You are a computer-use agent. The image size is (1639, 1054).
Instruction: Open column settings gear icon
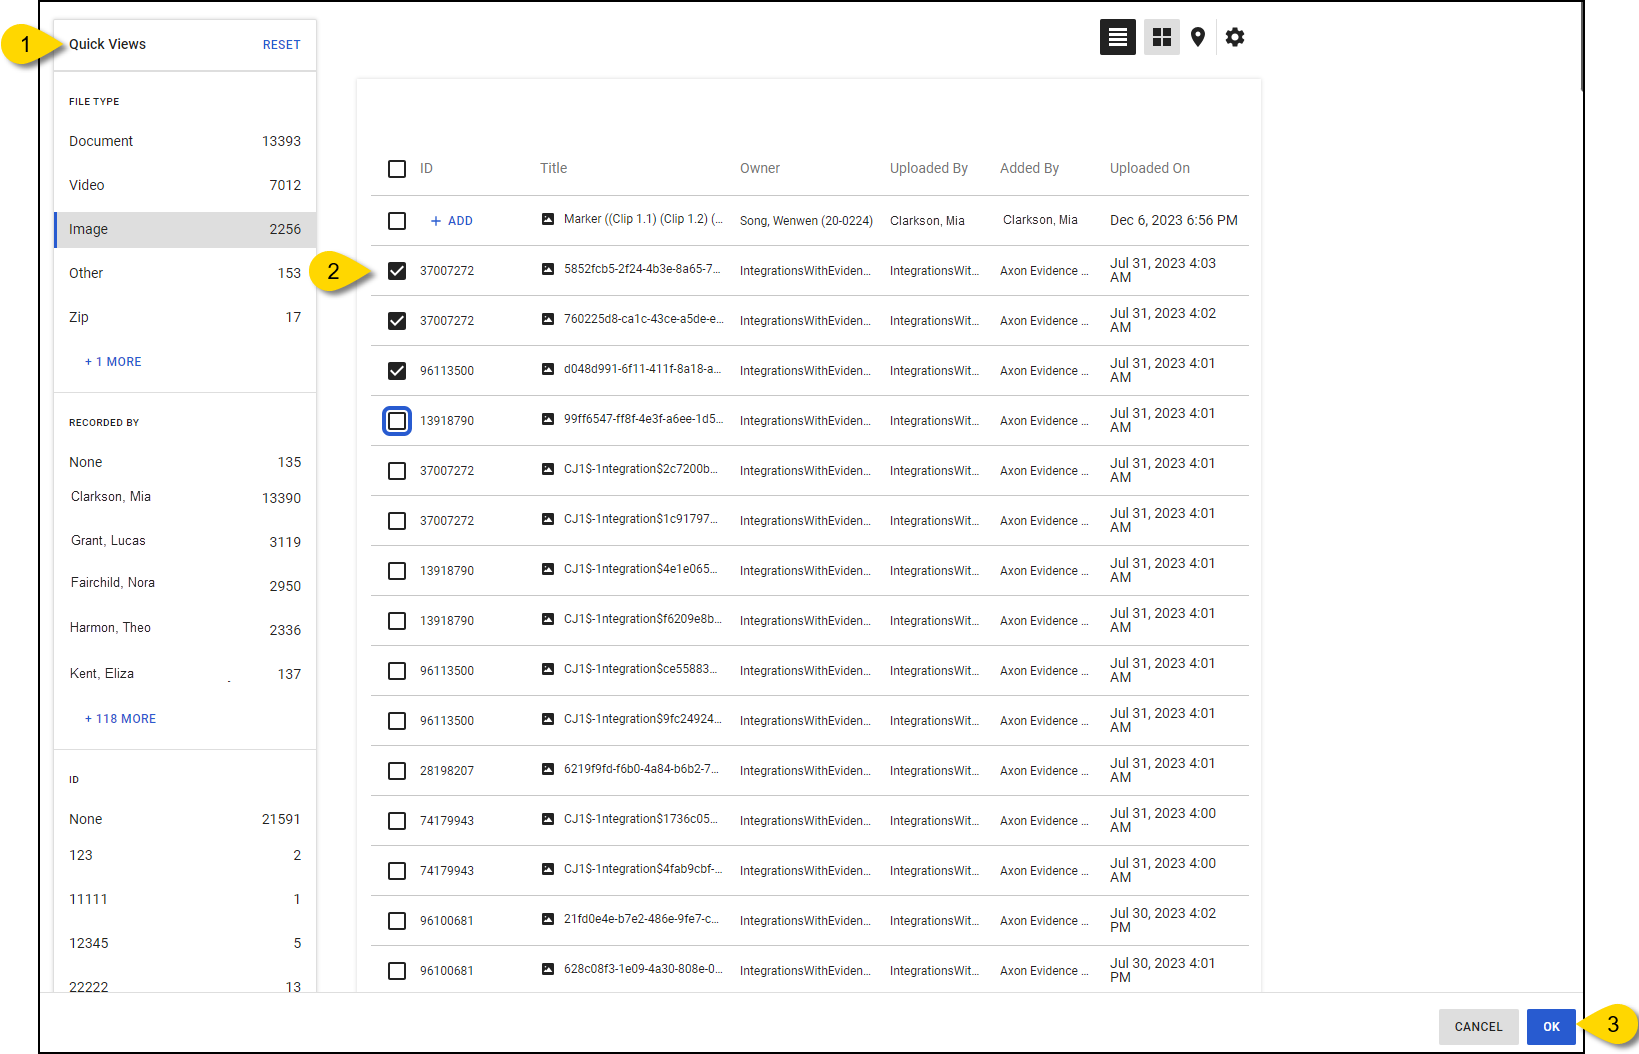pos(1235,37)
